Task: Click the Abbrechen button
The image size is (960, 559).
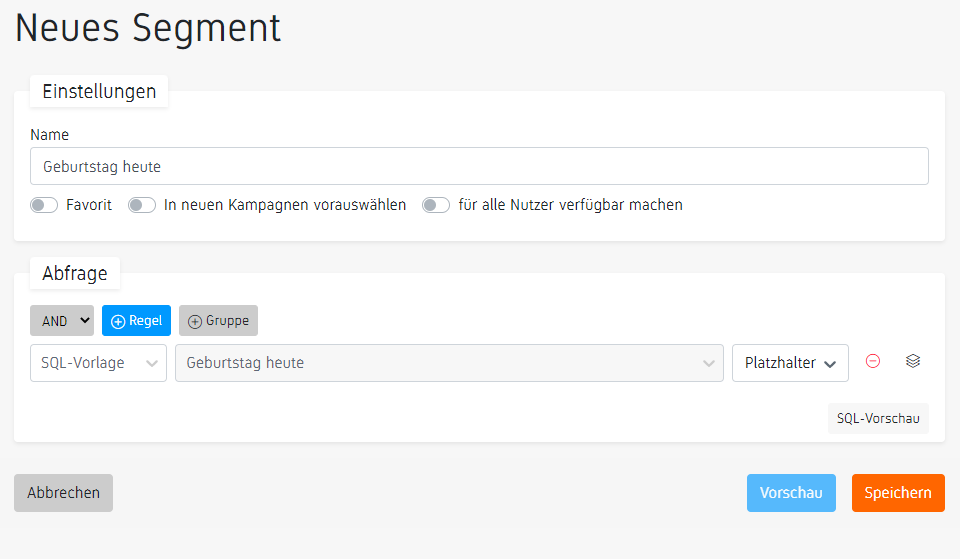Action: 63,493
